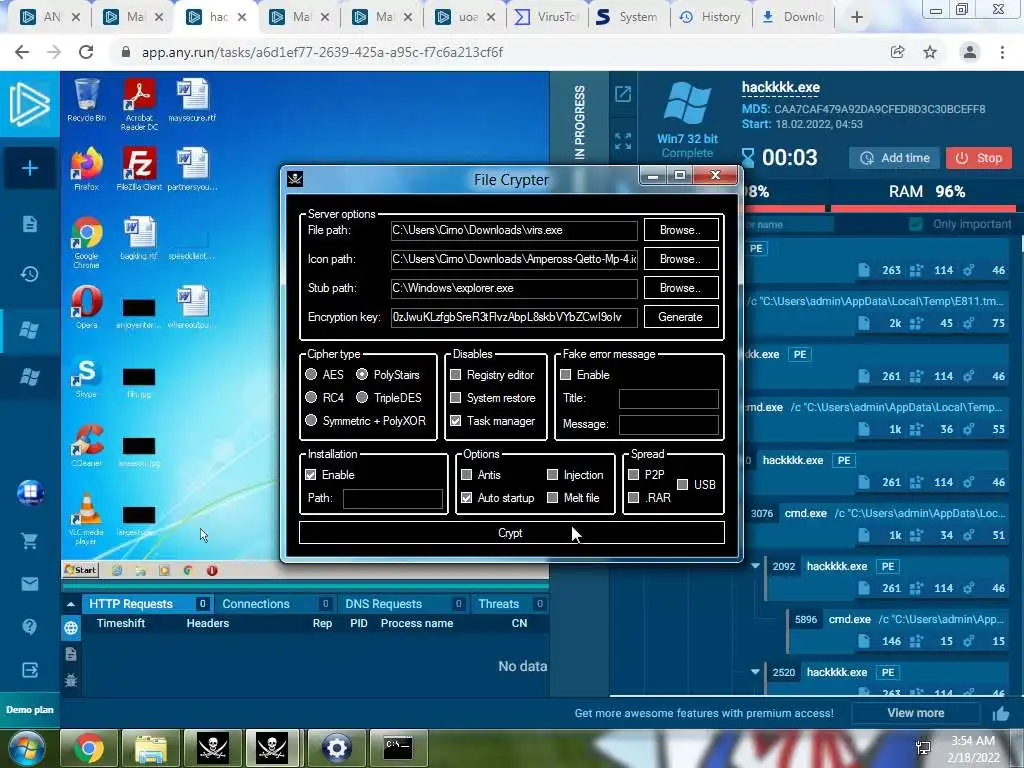
Task: Open VM in new window icon
Action: tap(623, 94)
